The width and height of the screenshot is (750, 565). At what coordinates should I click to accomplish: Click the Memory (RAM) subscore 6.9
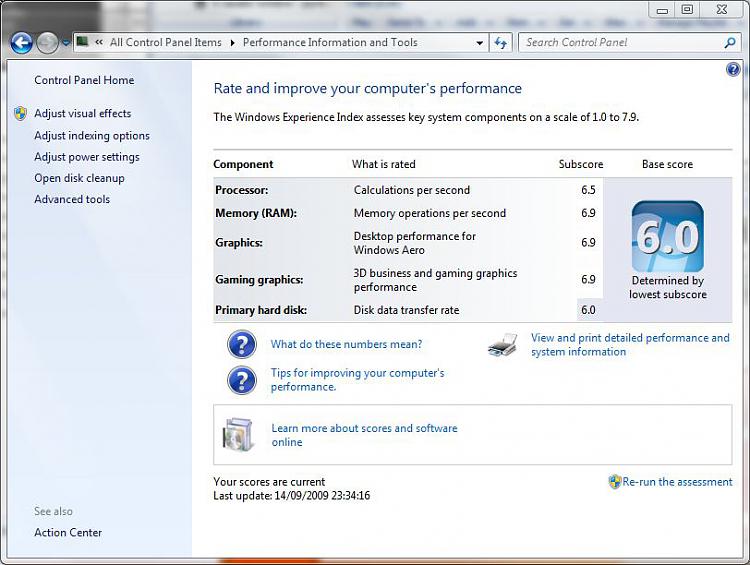[588, 213]
